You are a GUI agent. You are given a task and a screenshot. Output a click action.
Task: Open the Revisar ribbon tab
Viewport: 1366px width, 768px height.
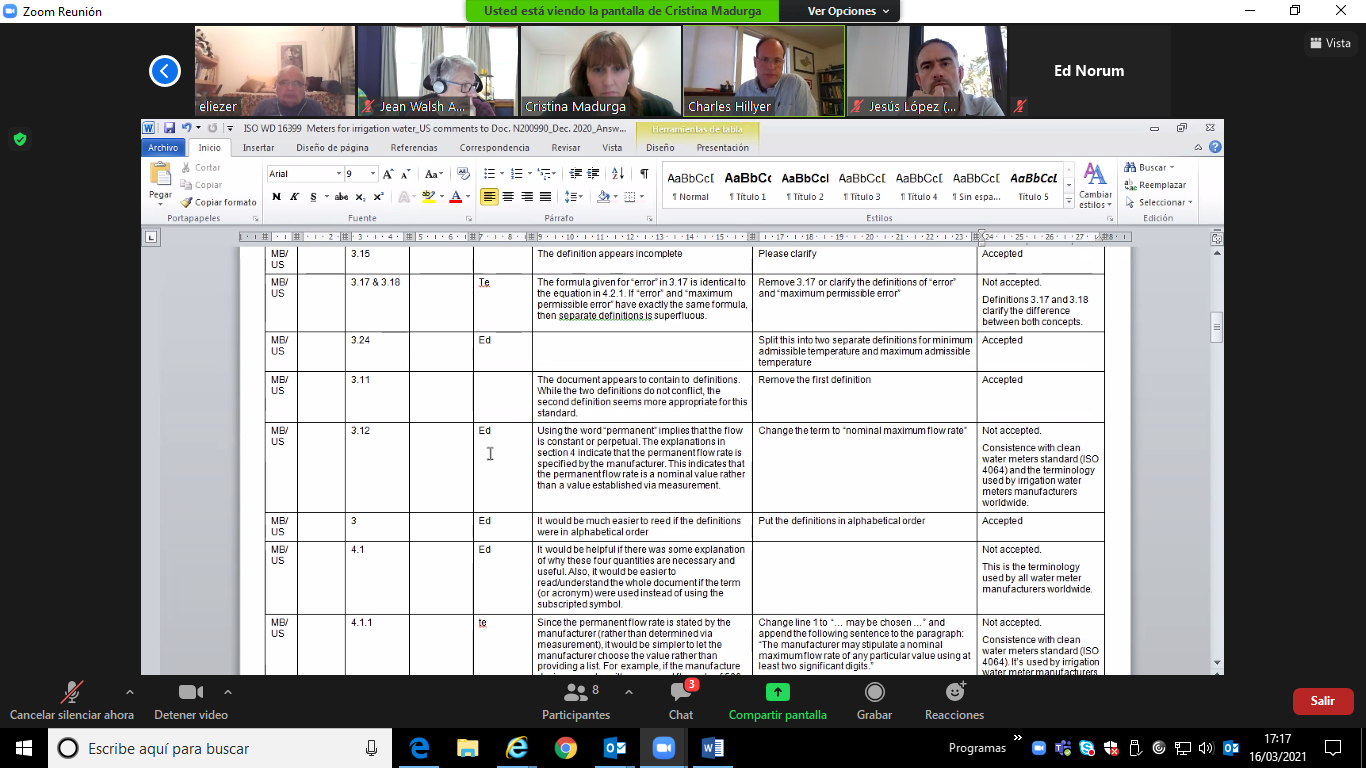coord(565,147)
